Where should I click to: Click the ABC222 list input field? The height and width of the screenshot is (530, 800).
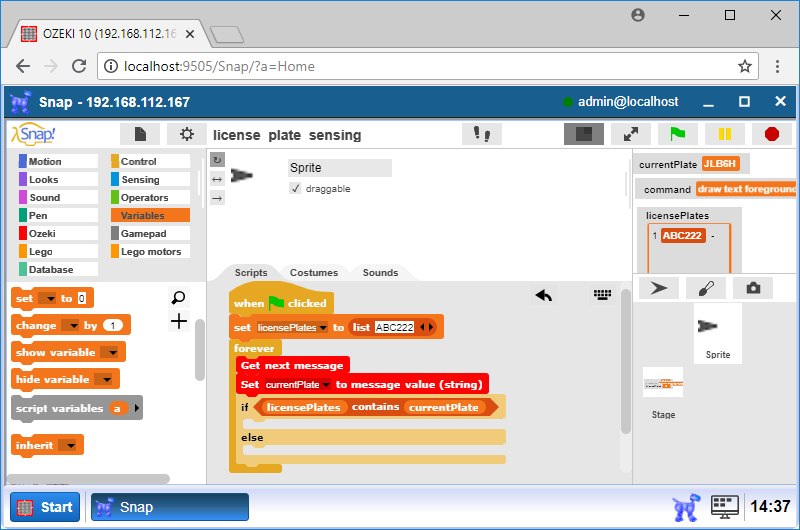tap(394, 327)
